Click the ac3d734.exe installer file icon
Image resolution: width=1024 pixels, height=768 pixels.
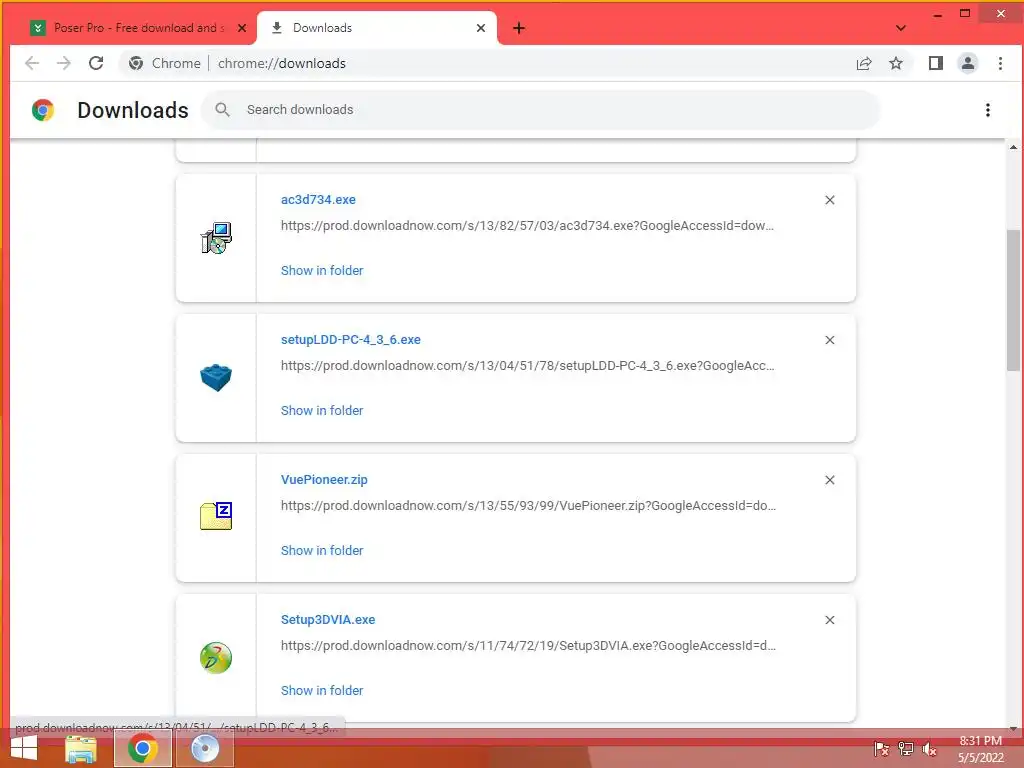point(216,238)
